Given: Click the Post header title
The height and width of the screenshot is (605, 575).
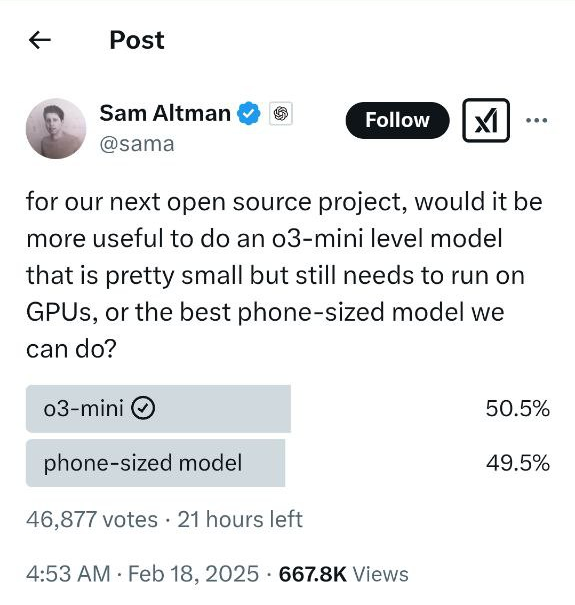Looking at the screenshot, I should [x=137, y=40].
